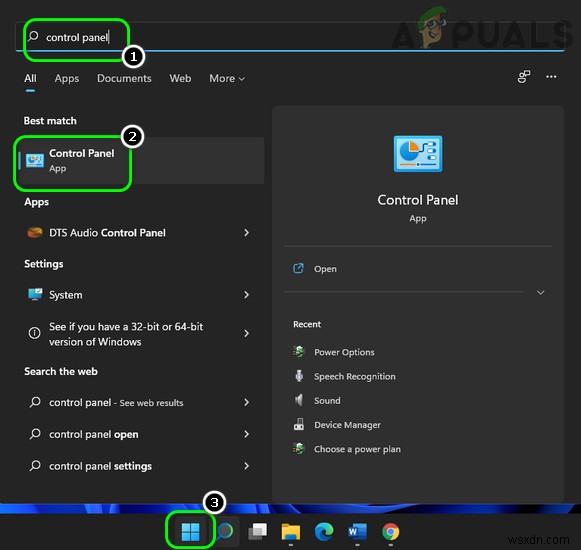Viewport: 581px width, 550px height.
Task: Select the System settings result
Action: click(x=140, y=295)
